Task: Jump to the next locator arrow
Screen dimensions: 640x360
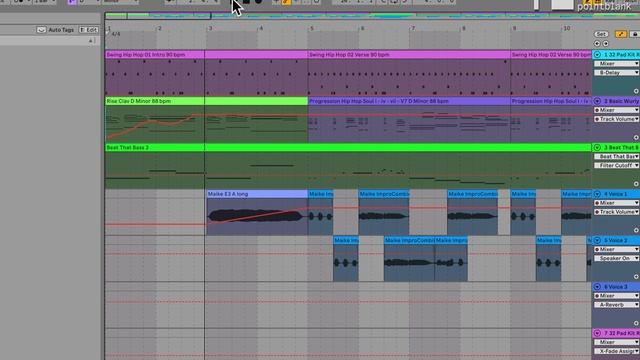Action: click(x=606, y=44)
